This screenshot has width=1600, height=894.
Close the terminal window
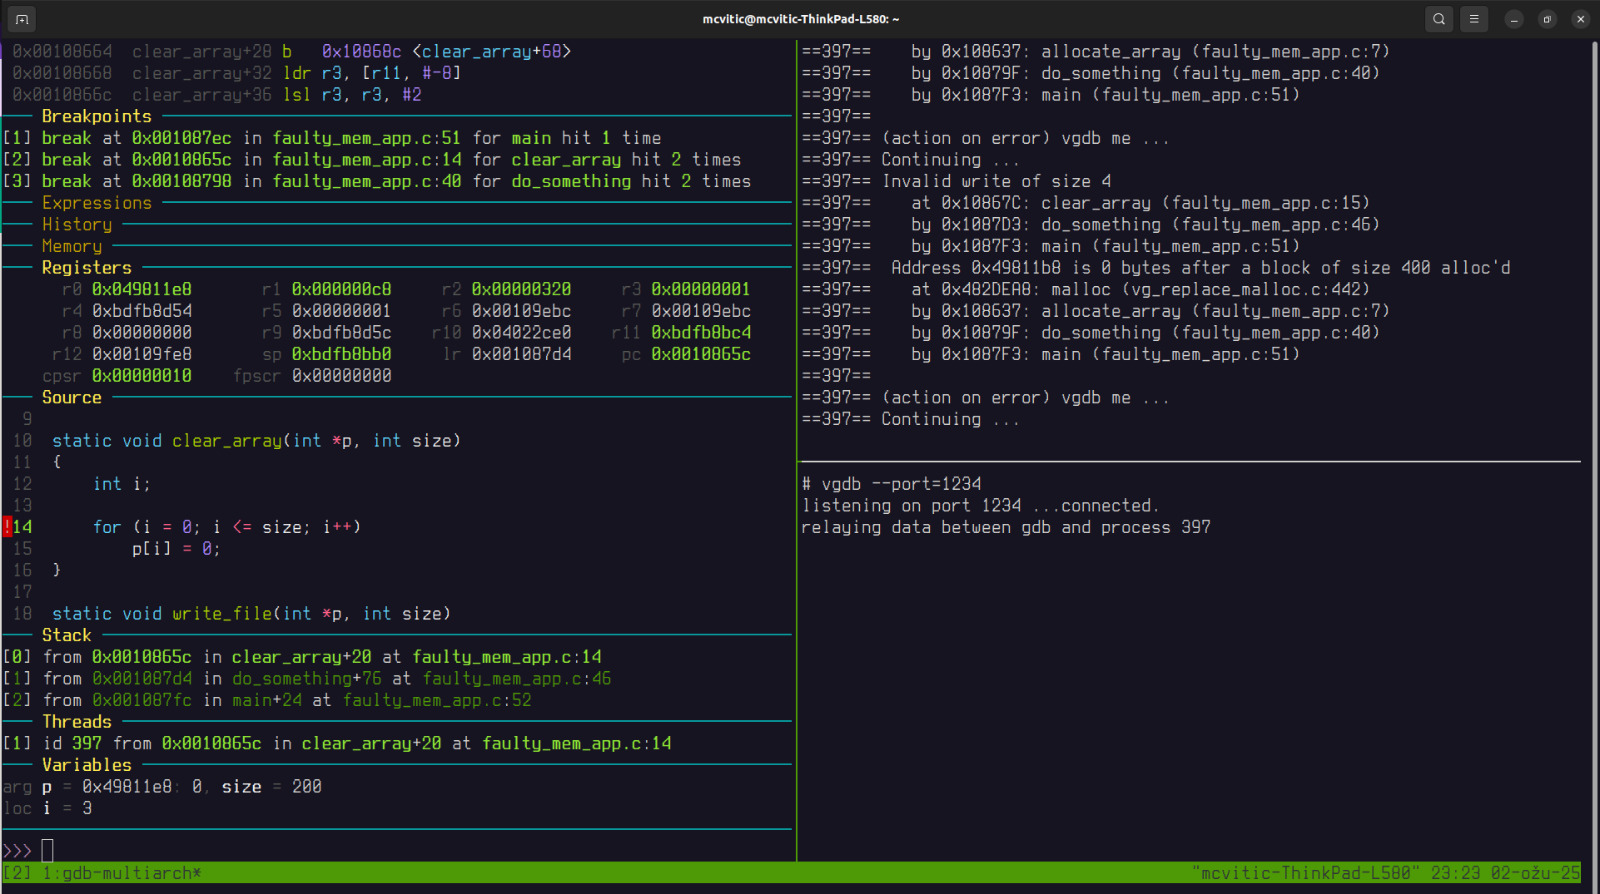(x=1580, y=19)
